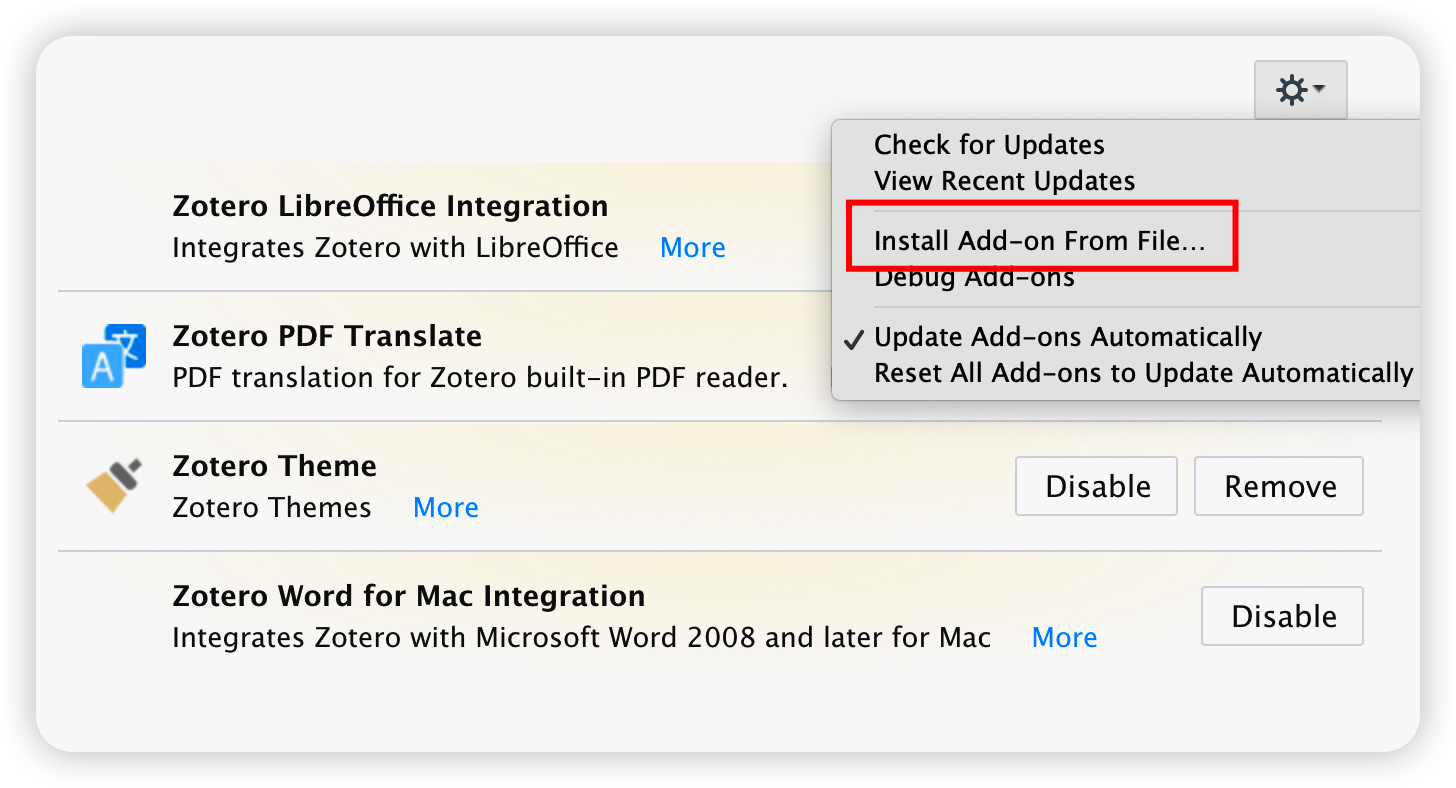Screen dimensions: 1456x788
Task: Select Zotero Word for Mac Integration title
Action: coord(408,596)
